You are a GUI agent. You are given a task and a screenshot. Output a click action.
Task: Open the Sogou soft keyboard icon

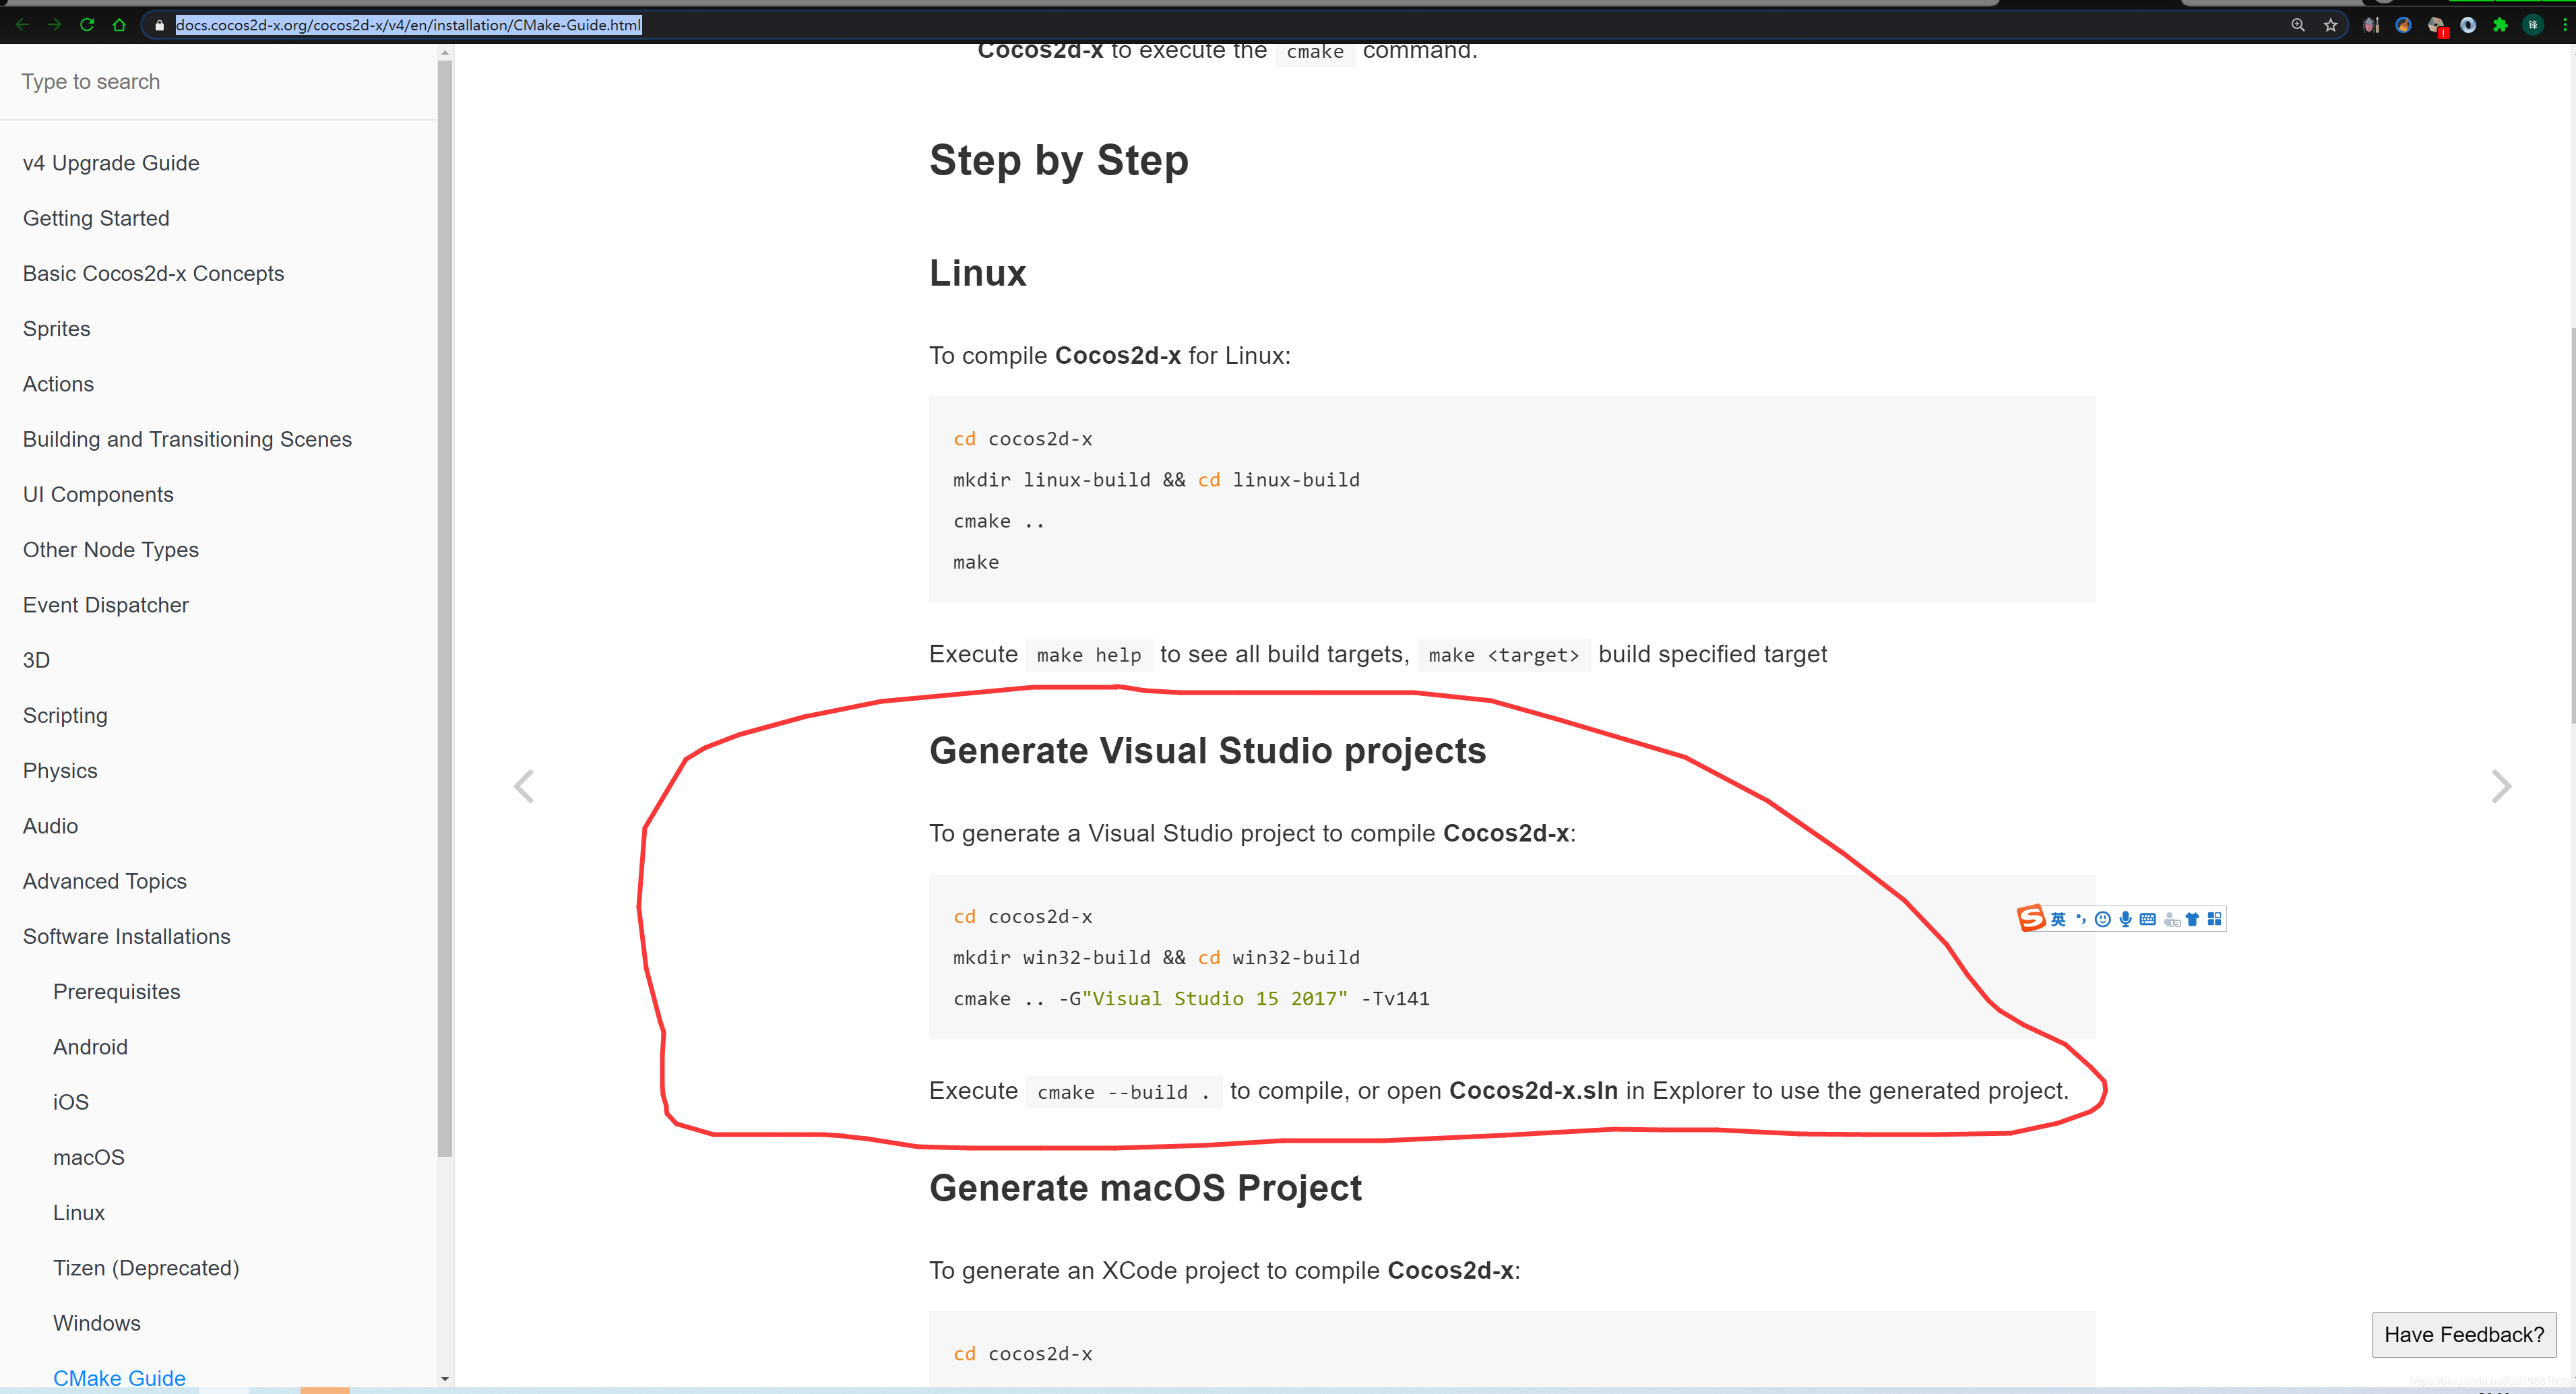pyautogui.click(x=2147, y=919)
